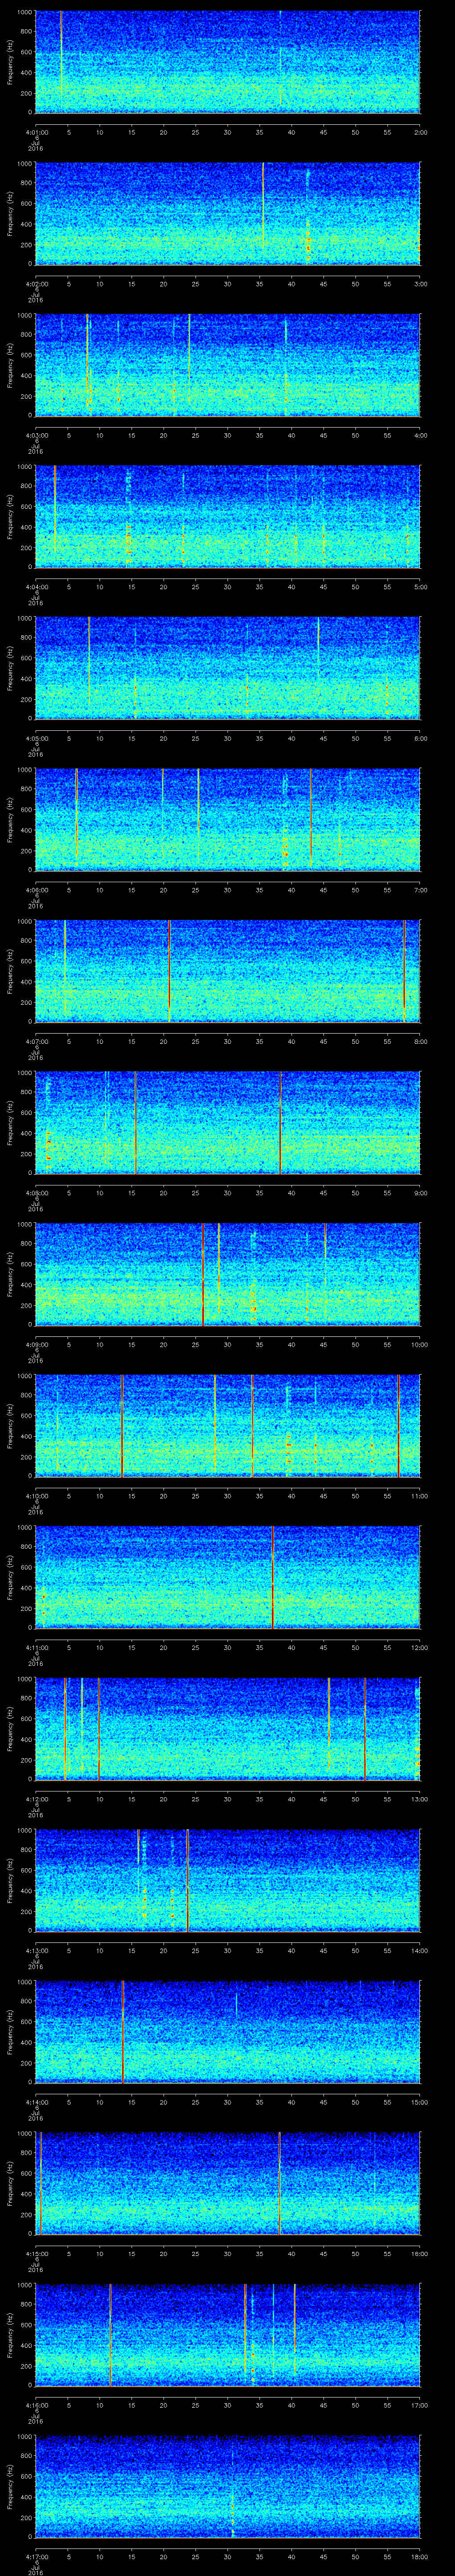455x2576 pixels.
Task: Click the 4:13:00 start time label
Action: (x=36, y=1950)
